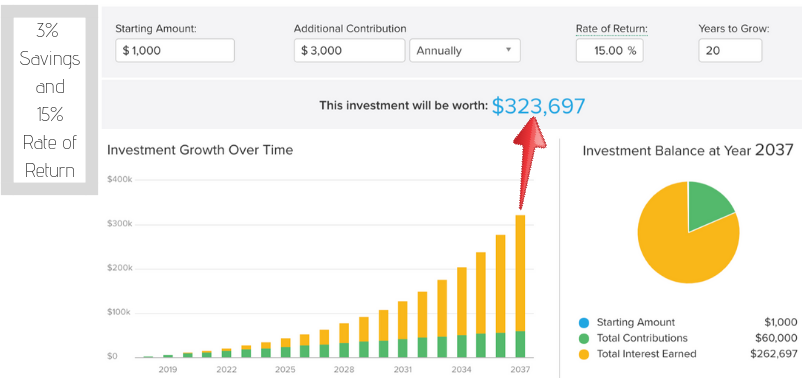Click the Total Interest Earned legend label

(646, 354)
